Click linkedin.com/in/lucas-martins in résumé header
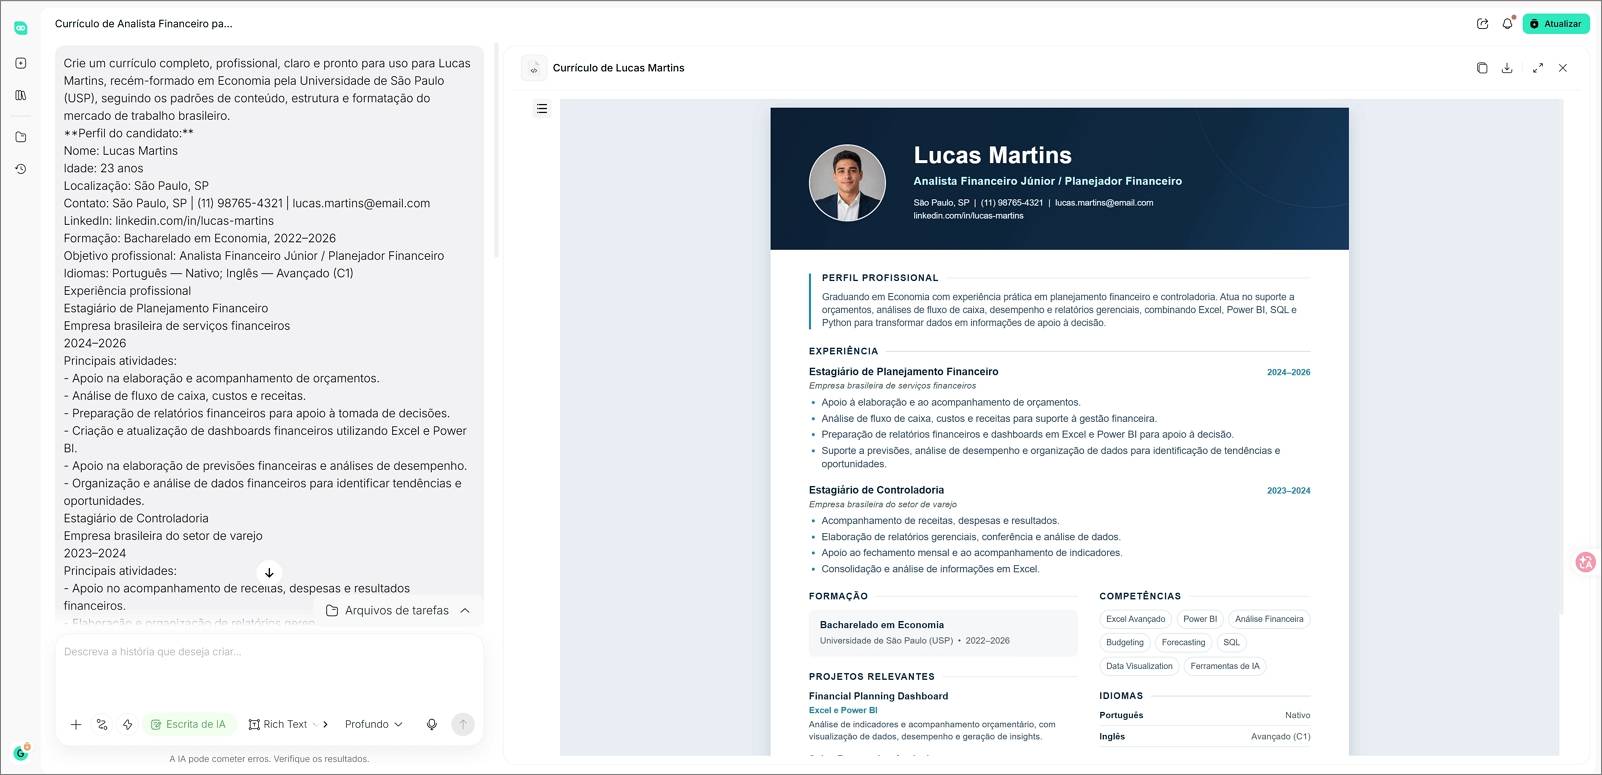 pos(968,215)
